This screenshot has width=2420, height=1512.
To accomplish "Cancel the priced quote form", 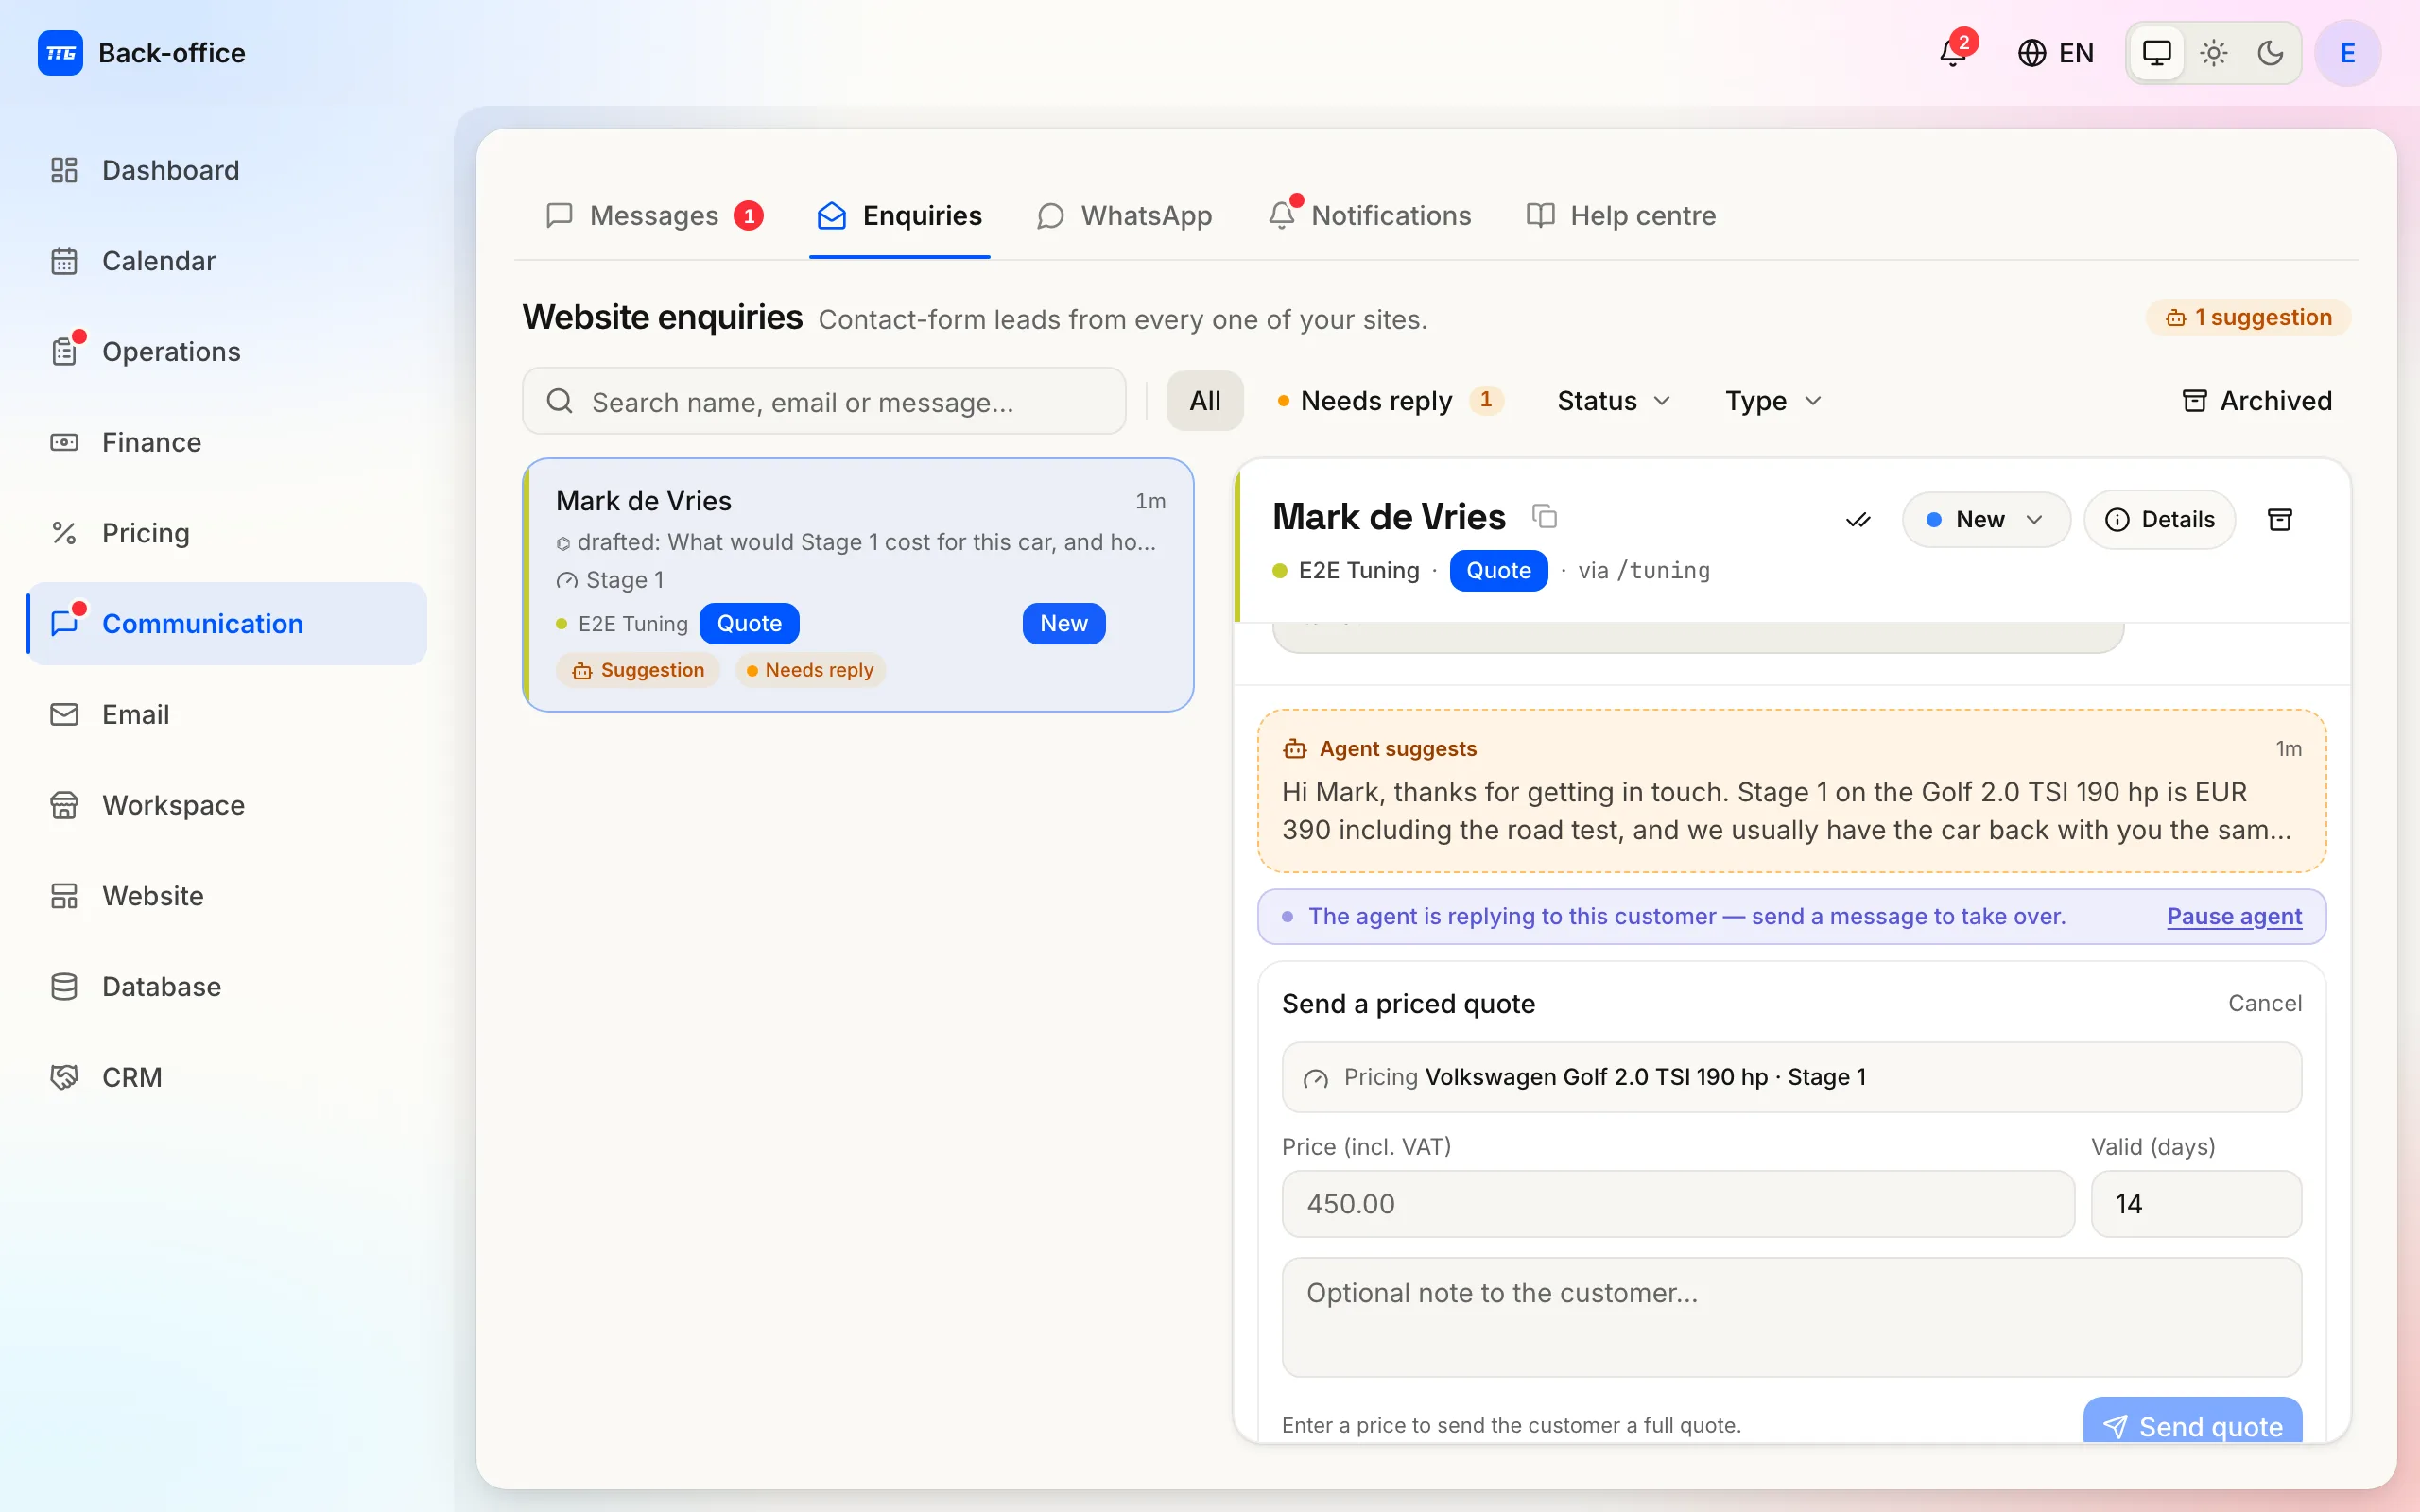I will click(2264, 1003).
